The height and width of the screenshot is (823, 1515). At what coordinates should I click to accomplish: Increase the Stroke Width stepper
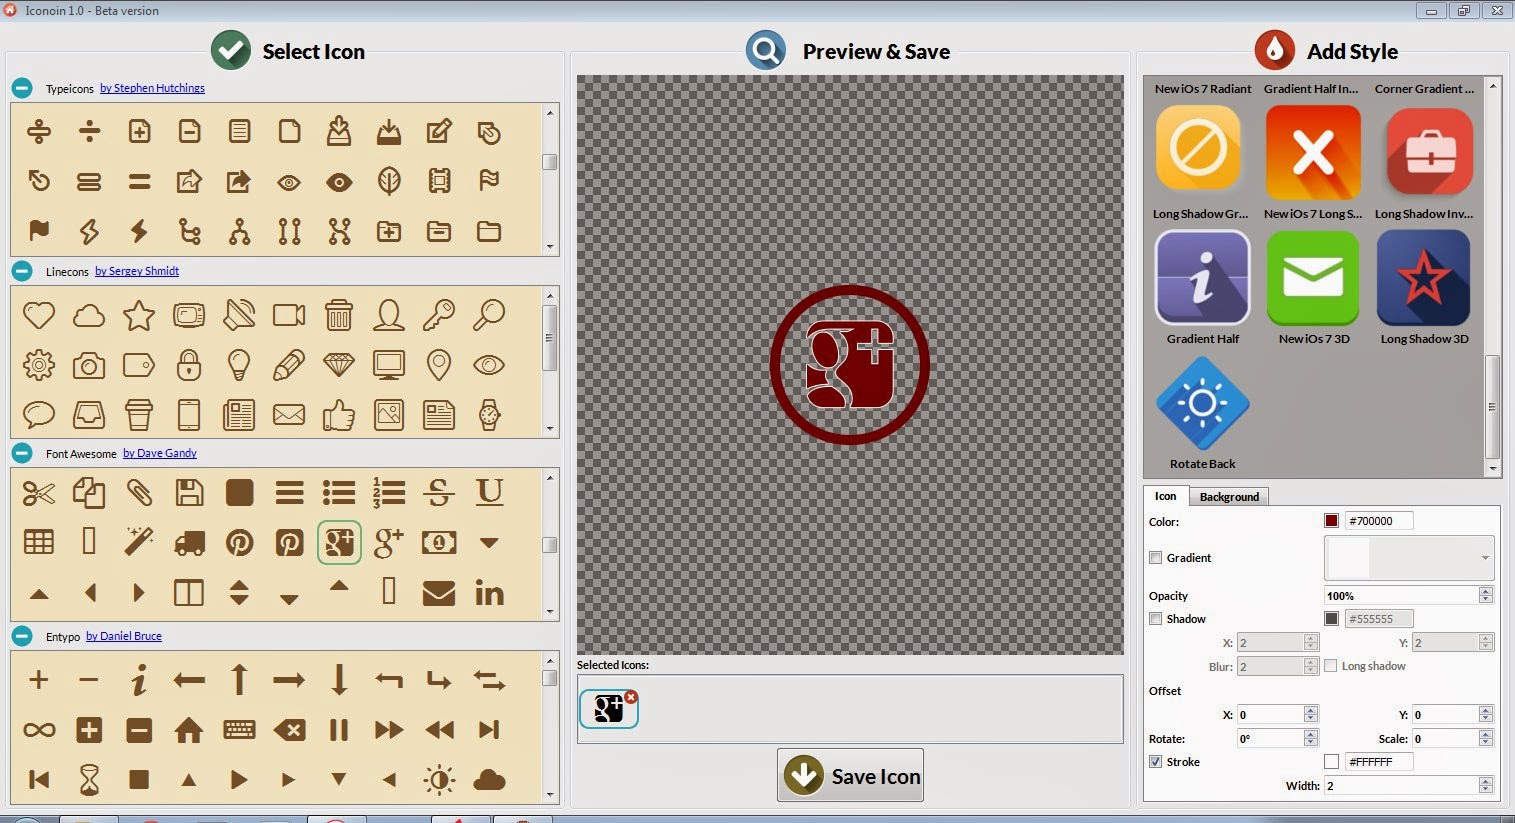(1486, 782)
